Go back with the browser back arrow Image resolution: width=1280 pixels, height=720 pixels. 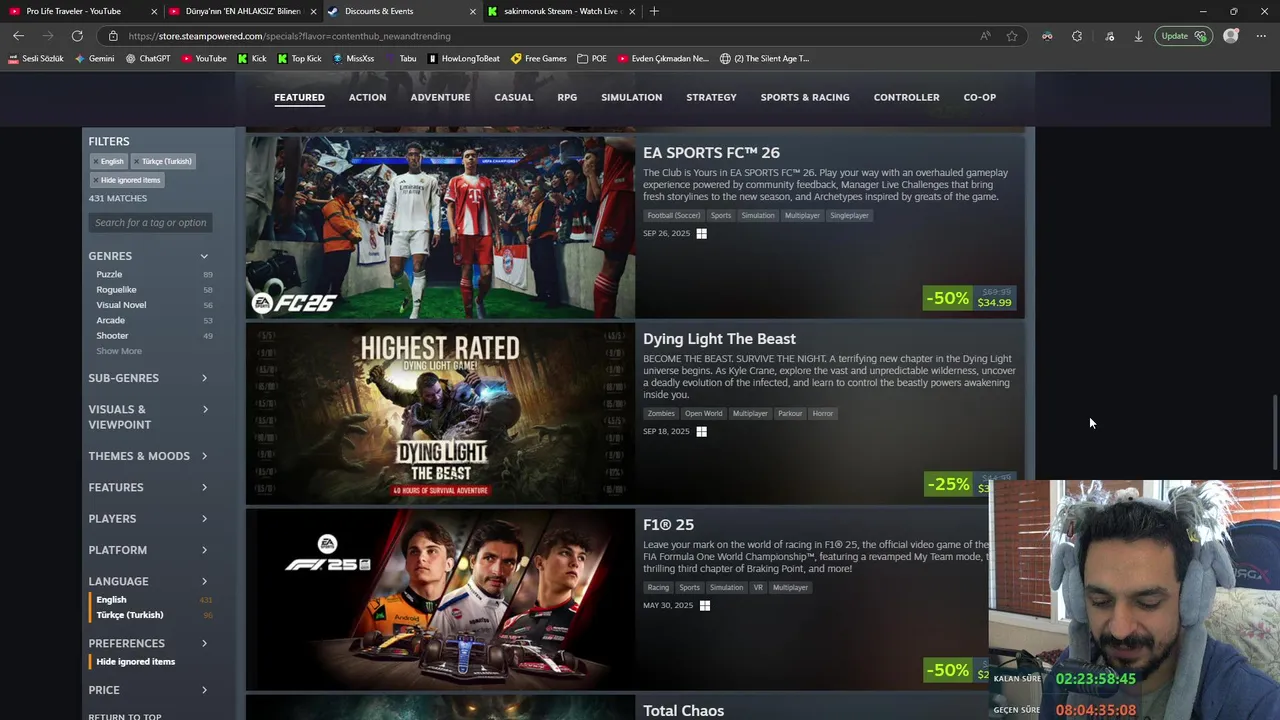point(18,36)
